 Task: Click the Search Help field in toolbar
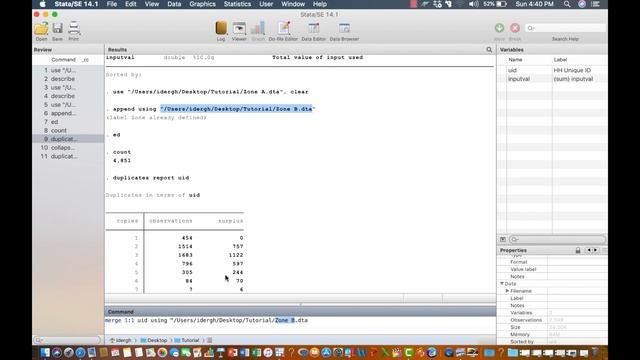(x=565, y=28)
